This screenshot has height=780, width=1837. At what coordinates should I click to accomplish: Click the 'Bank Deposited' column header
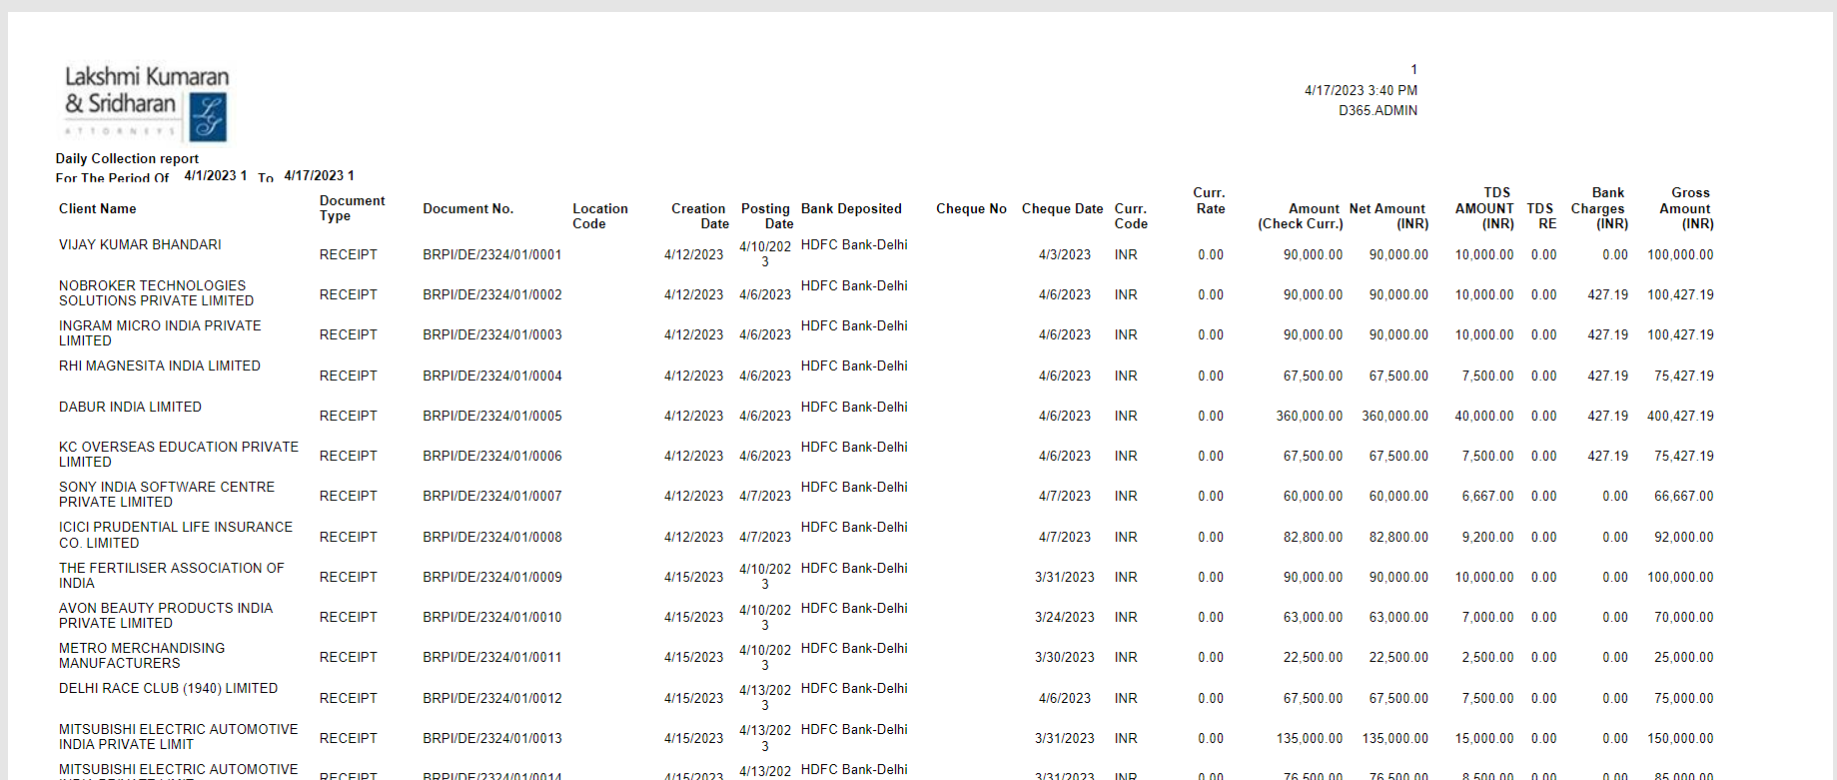[x=851, y=209]
